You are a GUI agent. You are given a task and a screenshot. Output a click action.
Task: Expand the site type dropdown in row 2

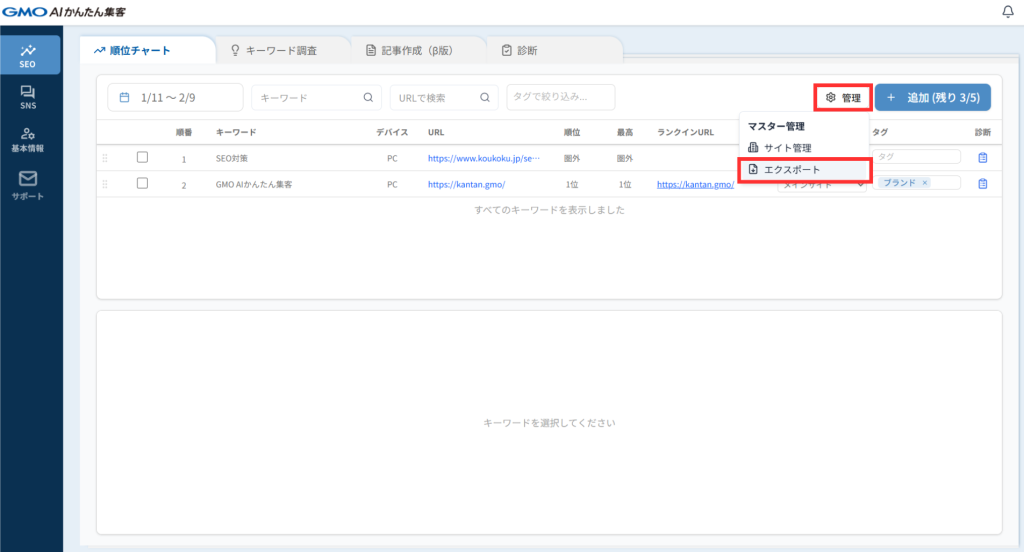tap(860, 185)
